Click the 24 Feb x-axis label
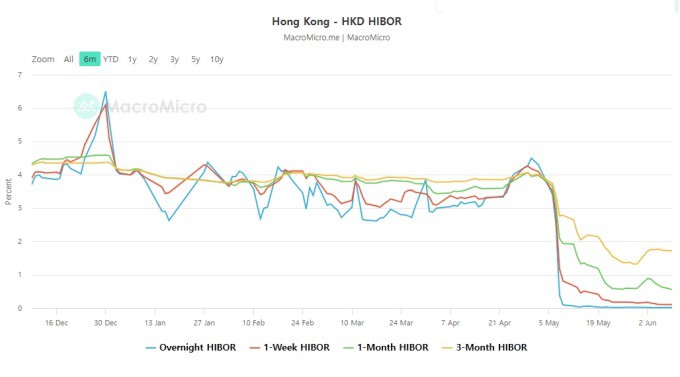 click(302, 323)
